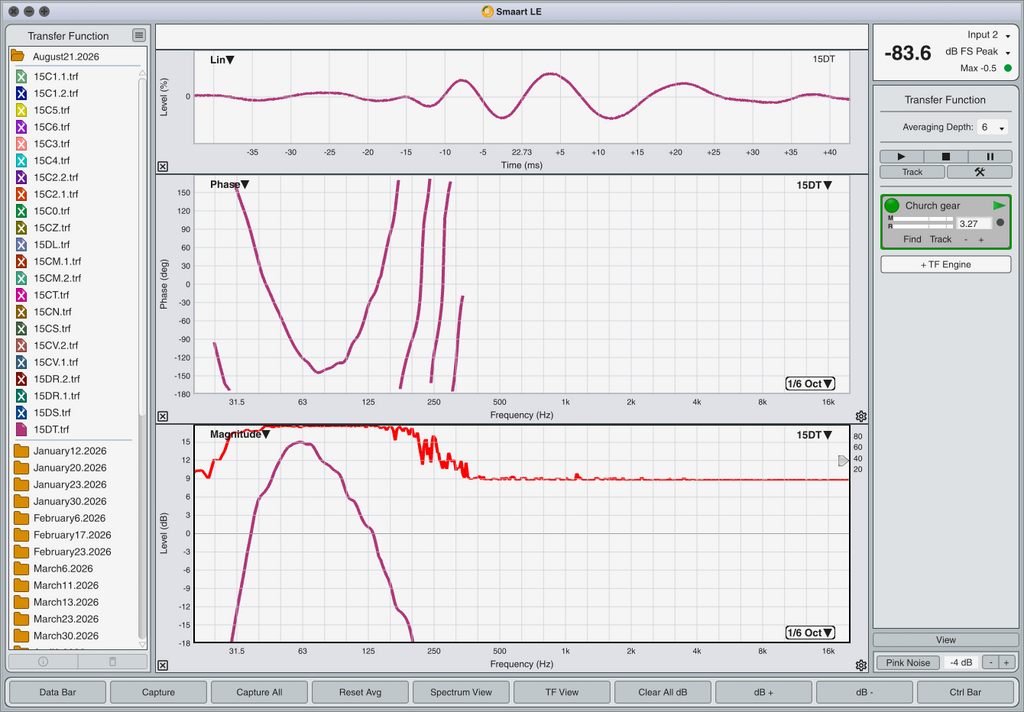Screen dimensions: 1024x712
Task: Decrease pink noise level with minus button
Action: tap(991, 662)
